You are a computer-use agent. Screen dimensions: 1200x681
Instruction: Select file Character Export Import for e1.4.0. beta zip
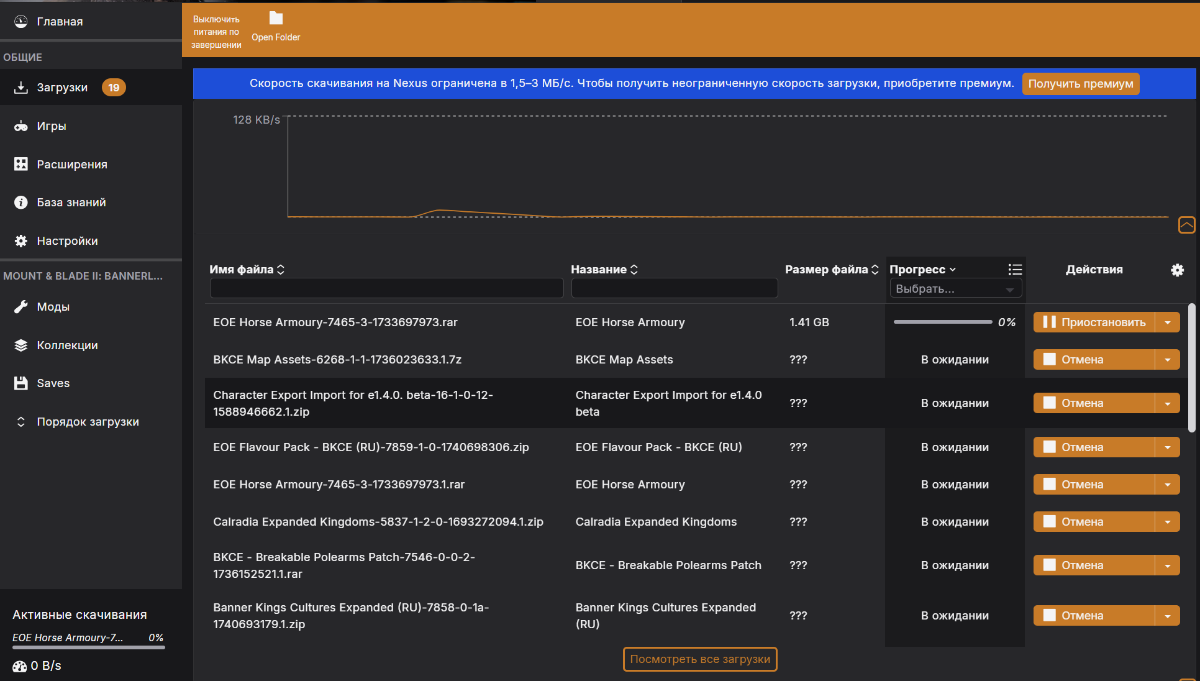[x=353, y=403]
